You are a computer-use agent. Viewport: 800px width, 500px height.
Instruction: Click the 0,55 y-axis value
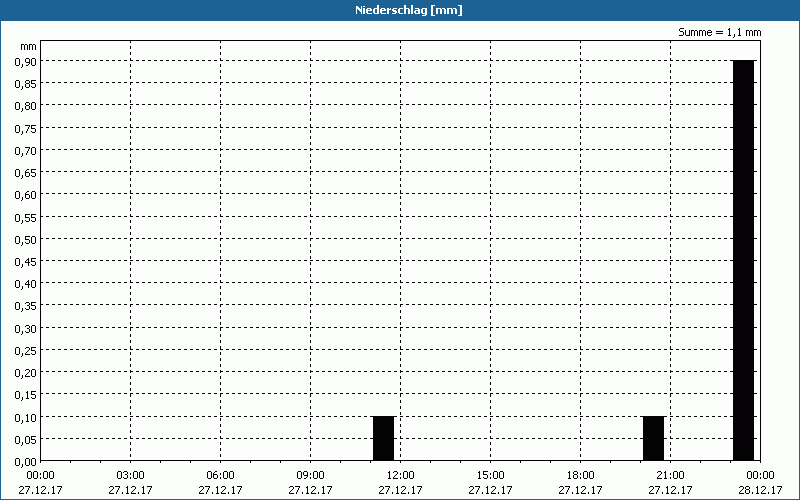[x=26, y=217]
